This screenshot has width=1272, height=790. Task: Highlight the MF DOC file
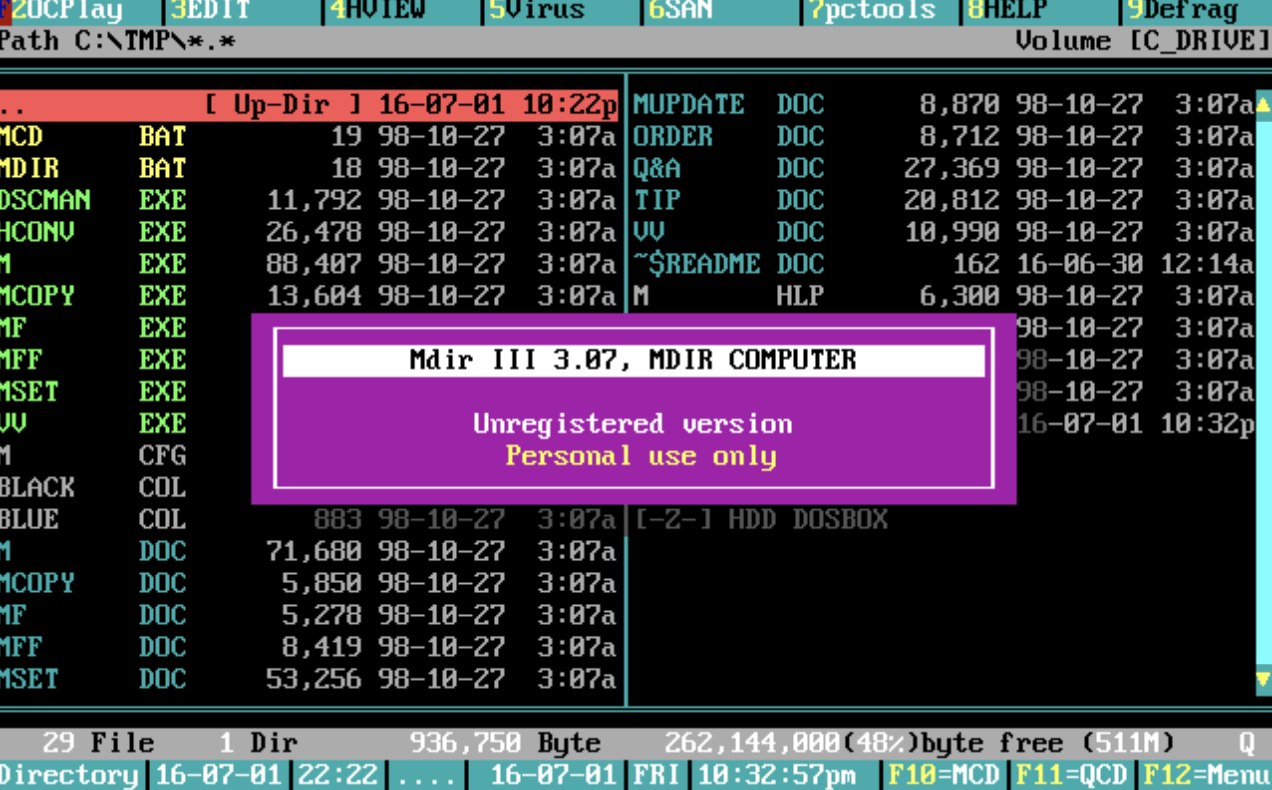coord(309,617)
